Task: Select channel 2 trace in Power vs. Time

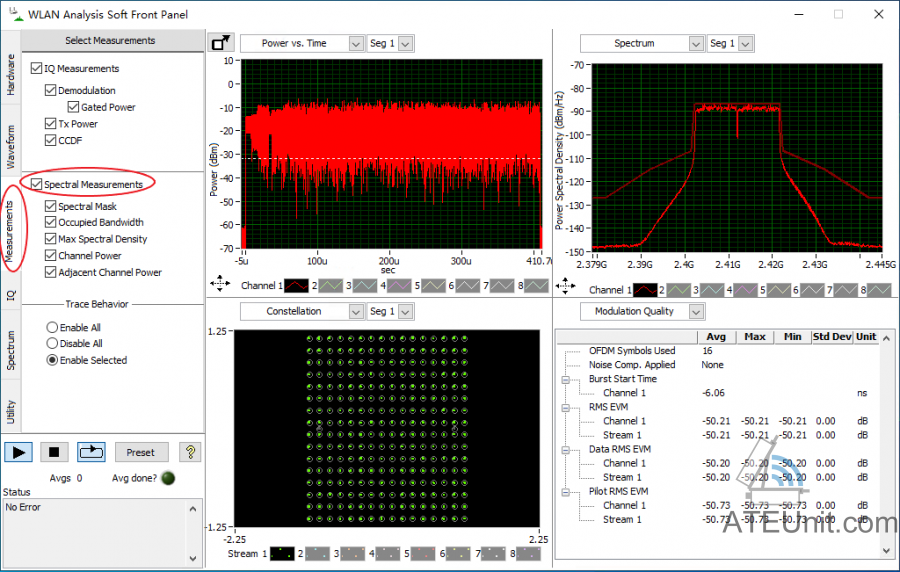Action: [331, 286]
